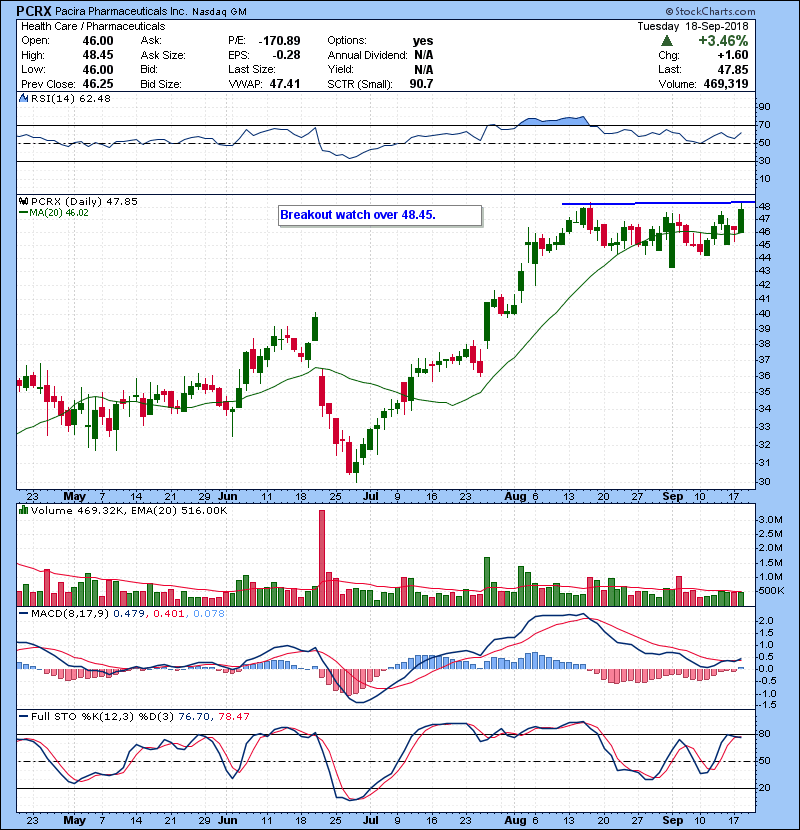Screen dimensions: 800x830
Task: Click the PCRX ticker symbol in header
Action: (x=34, y=11)
